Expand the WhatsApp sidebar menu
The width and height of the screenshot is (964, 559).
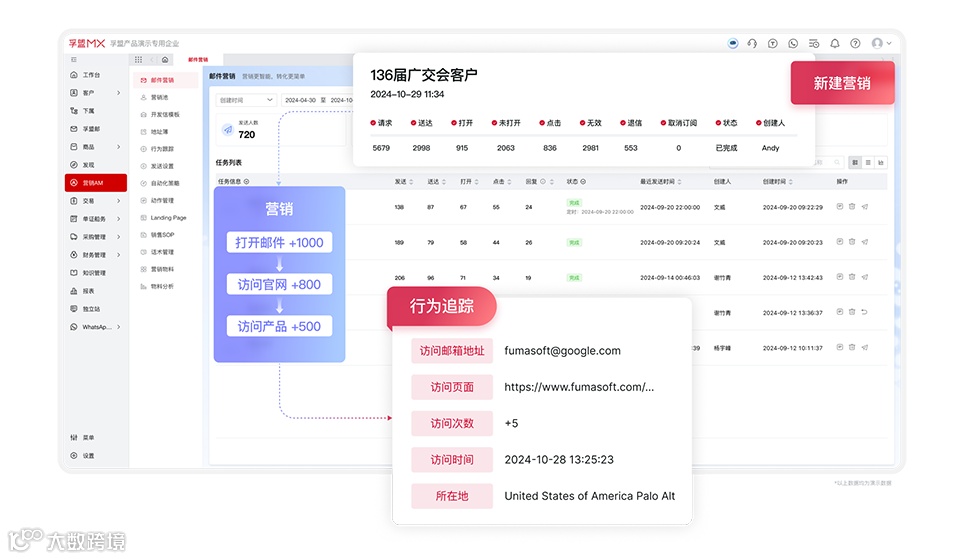[x=97, y=327]
